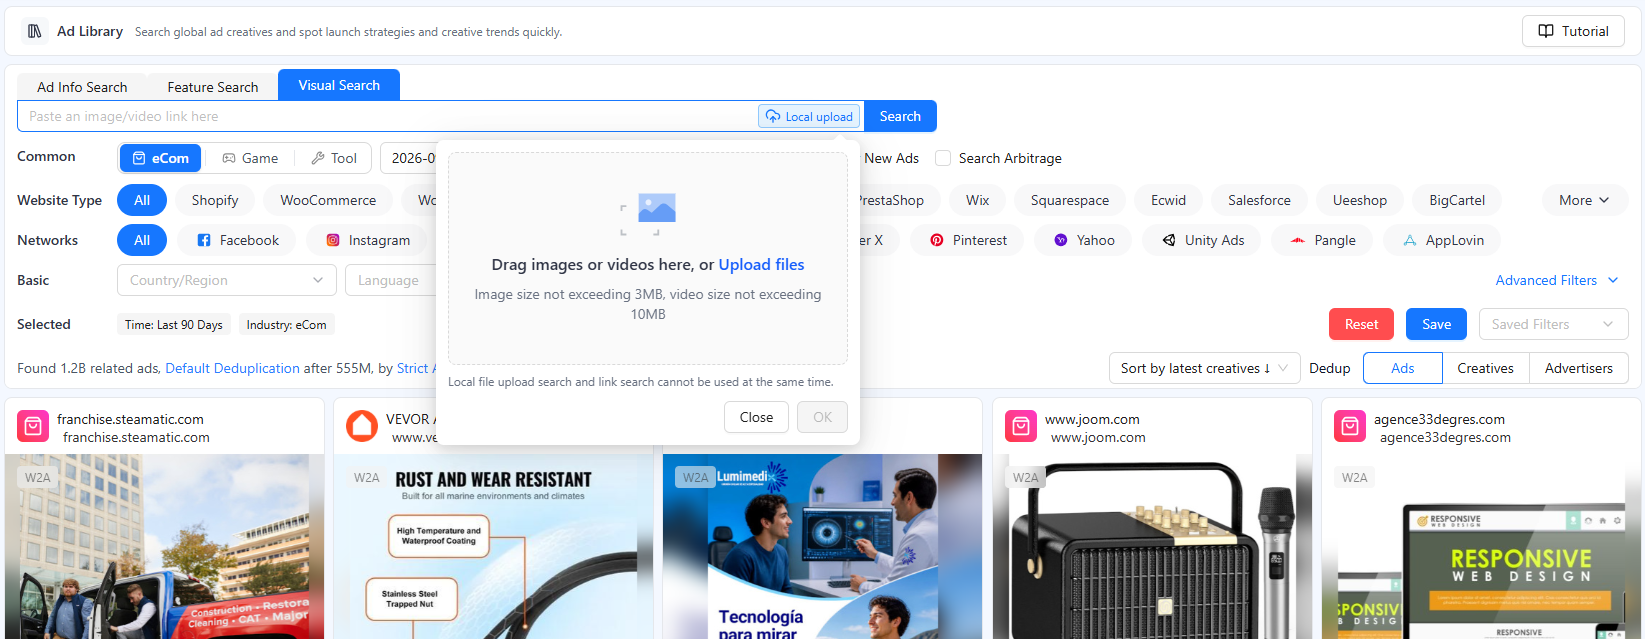The height and width of the screenshot is (639, 1645).
Task: Switch to the Feature Search tab
Action: tap(212, 87)
